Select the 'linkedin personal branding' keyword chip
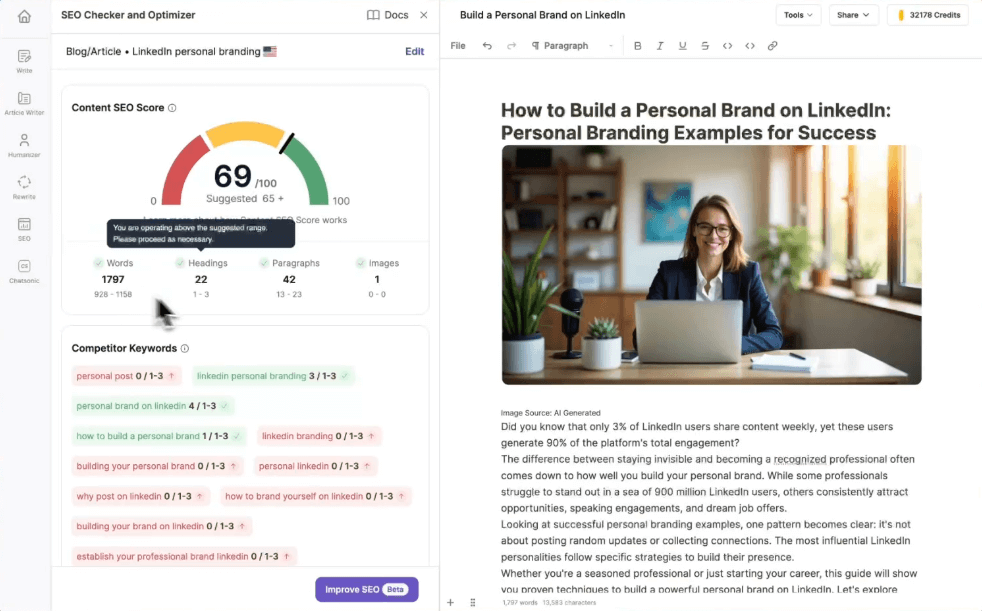This screenshot has height=611, width=982. pyautogui.click(x=273, y=376)
